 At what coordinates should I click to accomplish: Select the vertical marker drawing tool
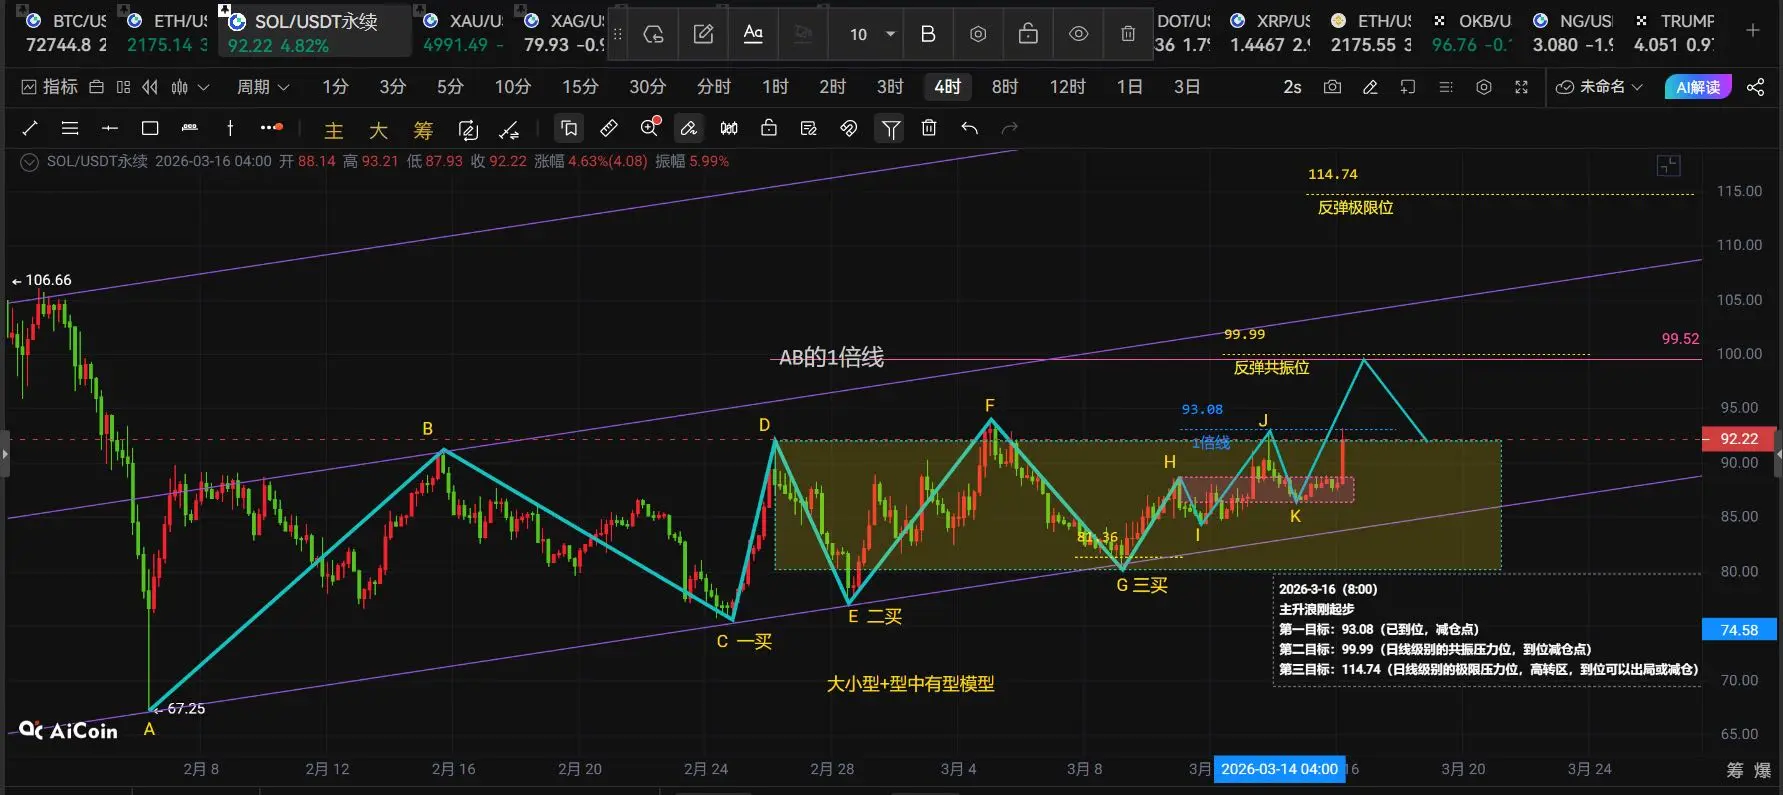(230, 128)
